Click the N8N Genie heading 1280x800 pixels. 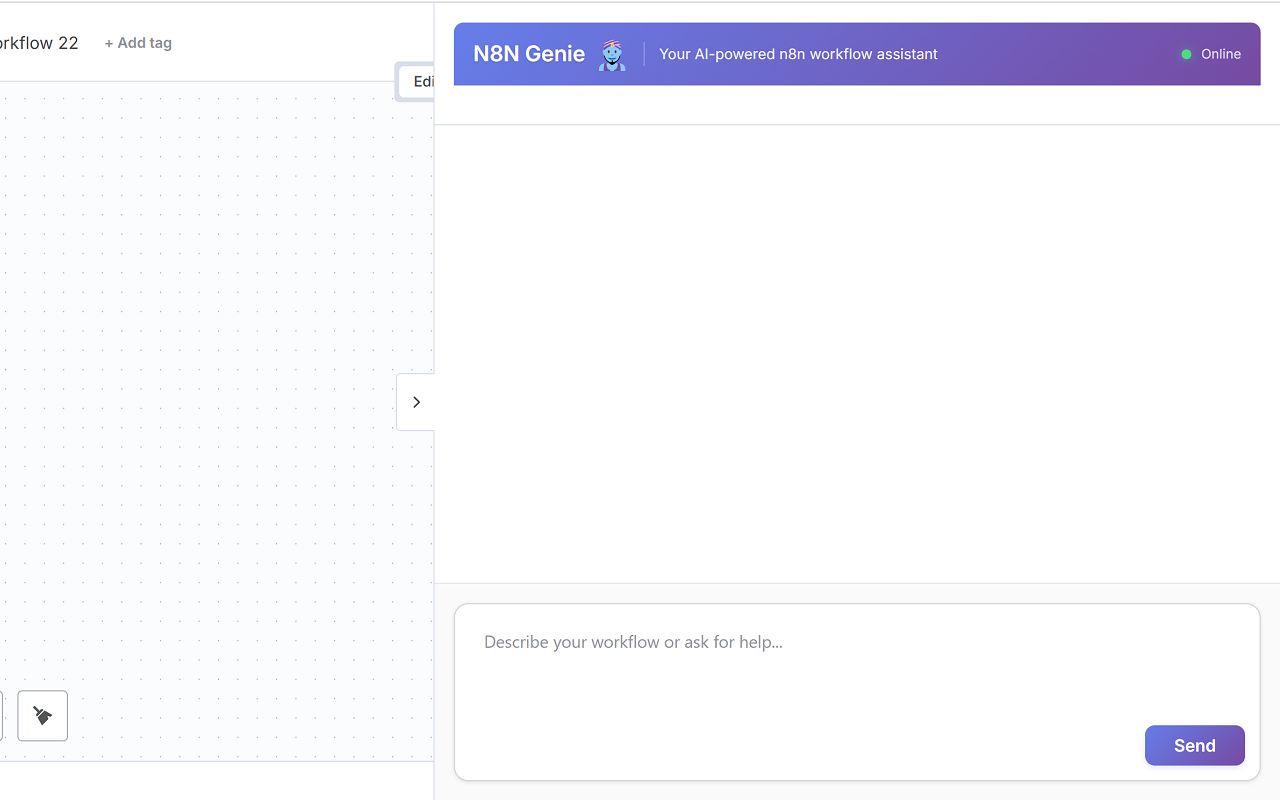529,54
